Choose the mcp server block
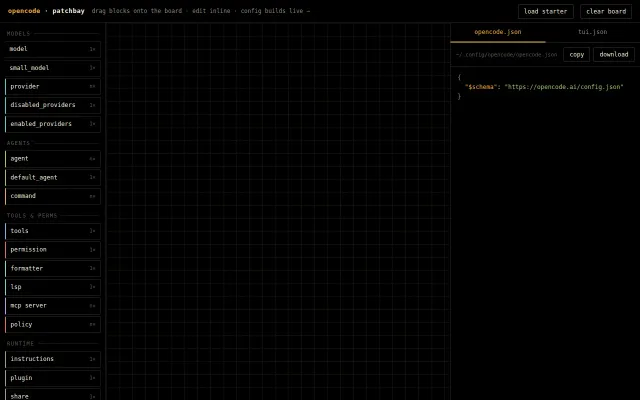640x400 pixels. tap(53, 306)
